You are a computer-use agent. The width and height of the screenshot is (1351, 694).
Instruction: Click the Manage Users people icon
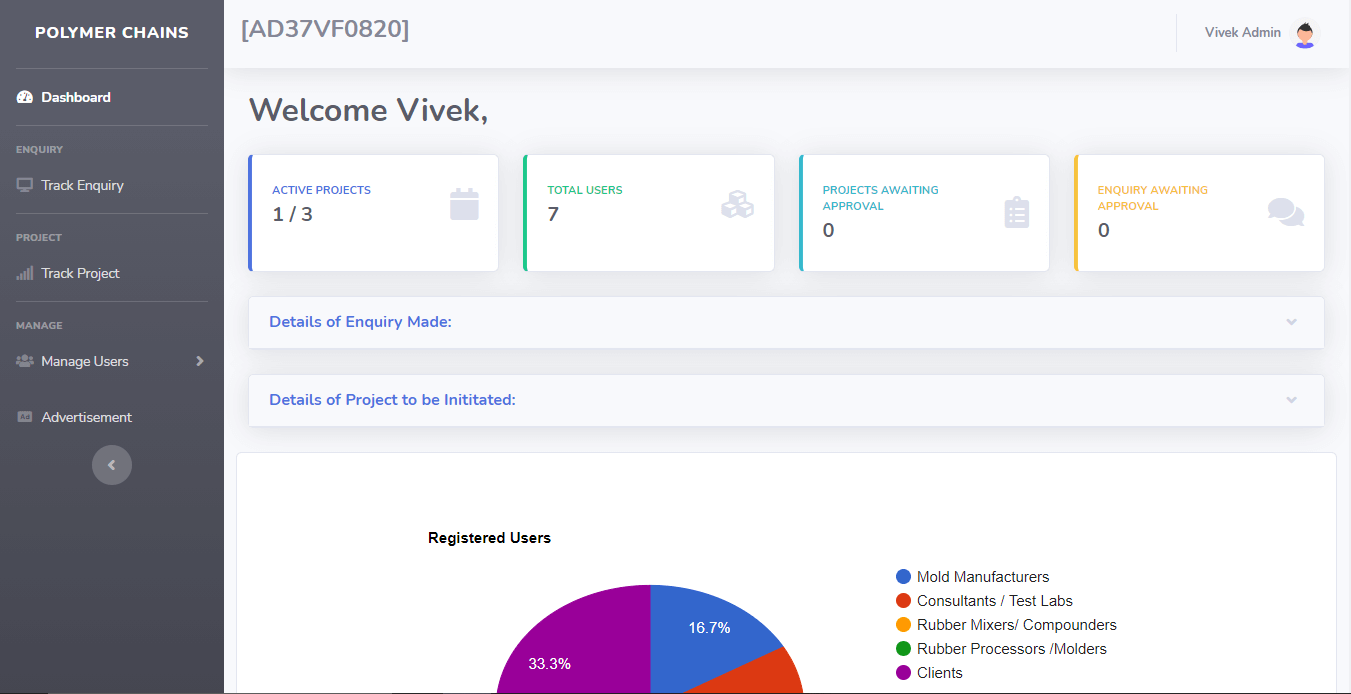[25, 361]
